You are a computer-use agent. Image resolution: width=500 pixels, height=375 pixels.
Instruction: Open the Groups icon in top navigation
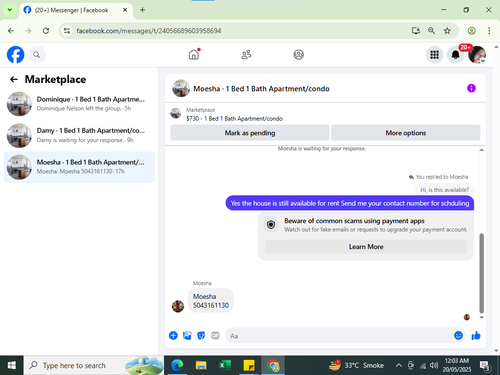coord(299,54)
